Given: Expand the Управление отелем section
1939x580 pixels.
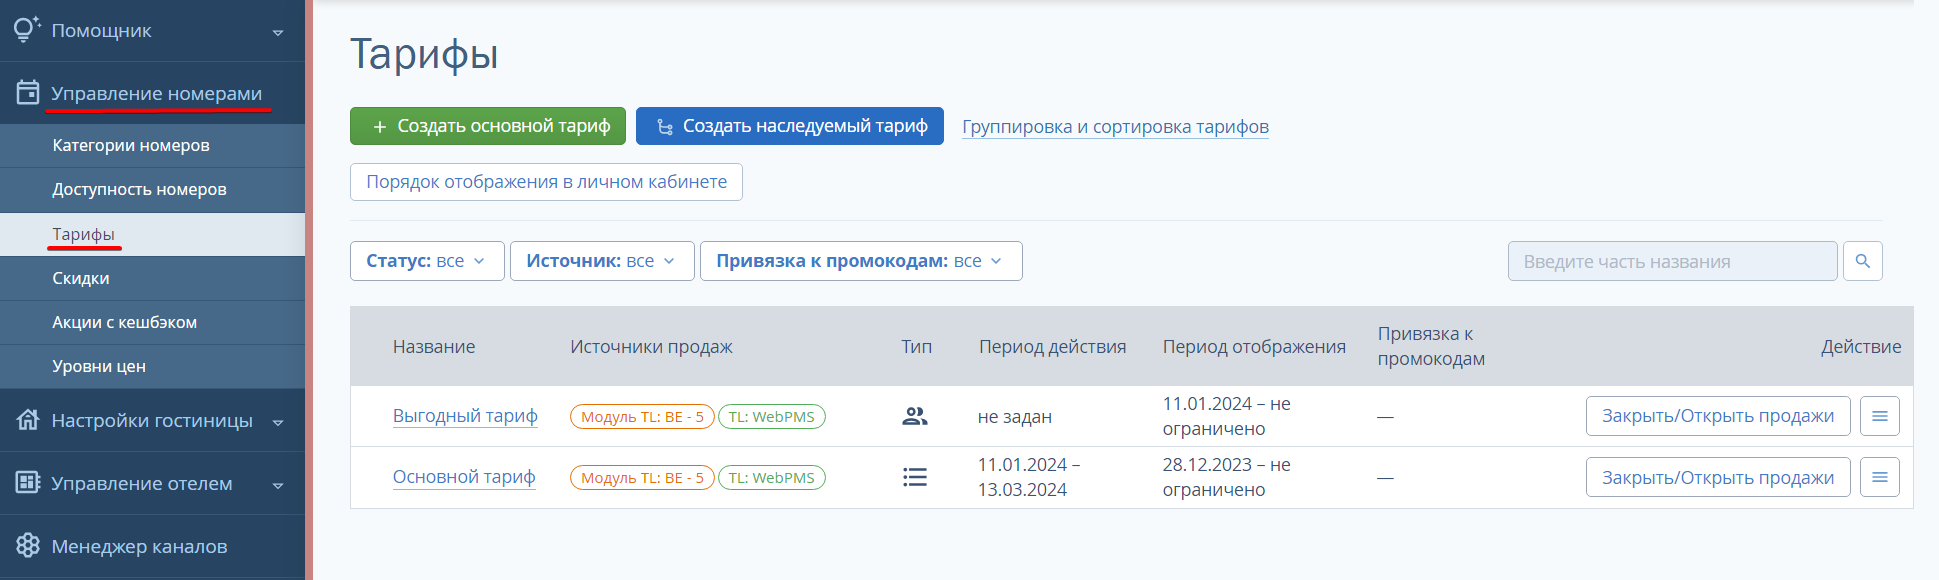Looking at the screenshot, I should [x=278, y=485].
